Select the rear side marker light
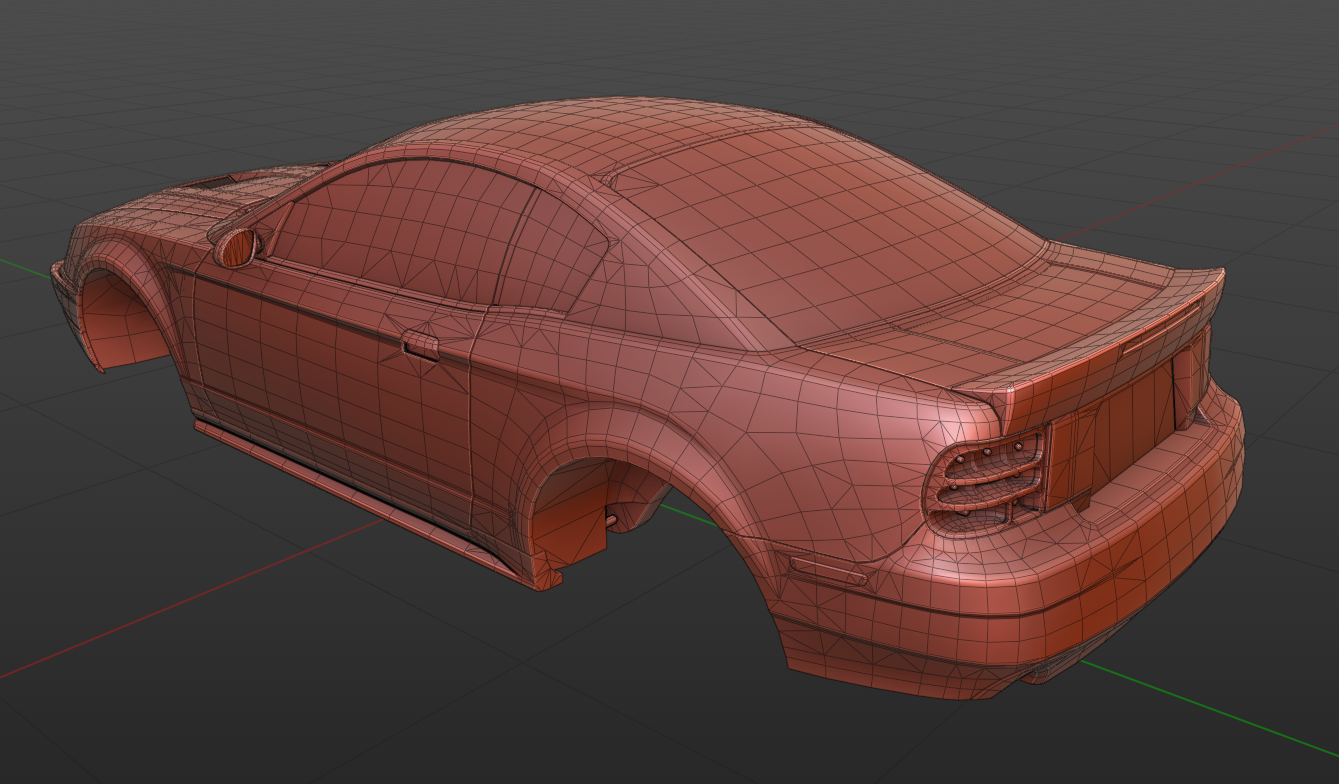 828,570
